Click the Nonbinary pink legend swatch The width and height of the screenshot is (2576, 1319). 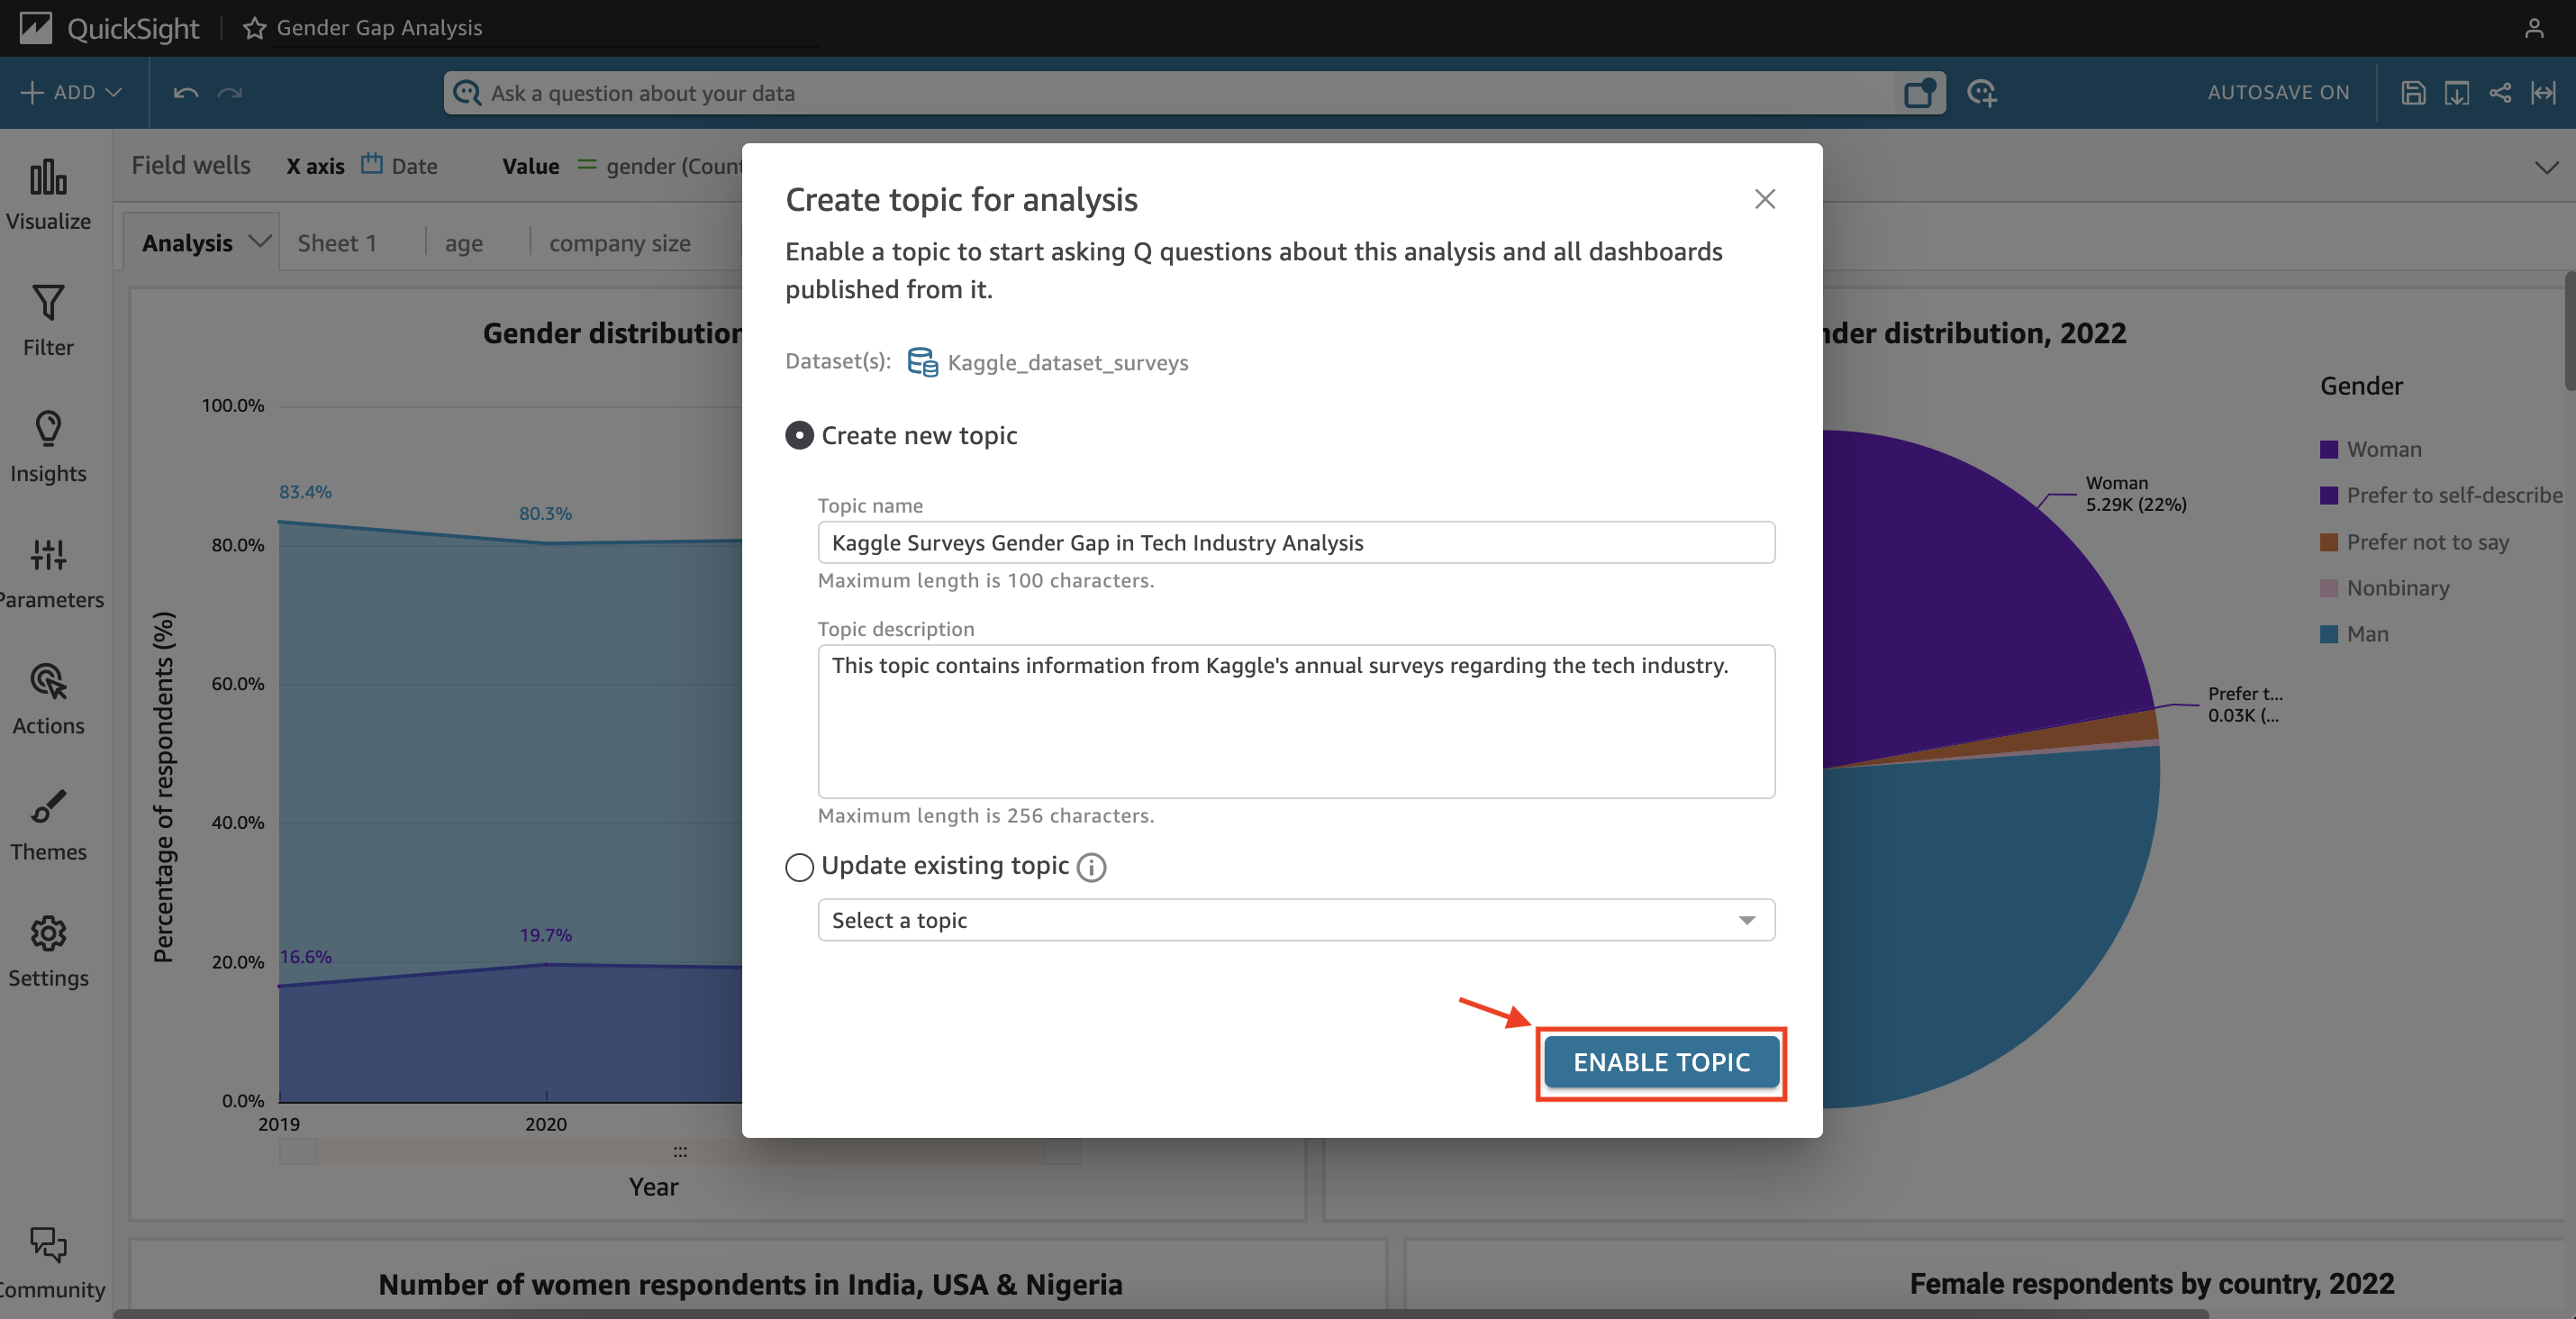pos(2329,588)
